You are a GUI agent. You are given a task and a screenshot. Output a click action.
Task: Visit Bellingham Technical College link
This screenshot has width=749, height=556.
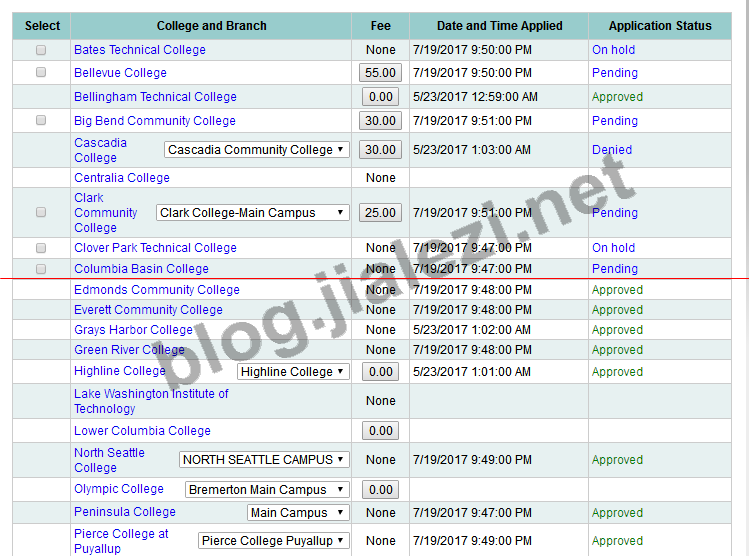pos(155,96)
